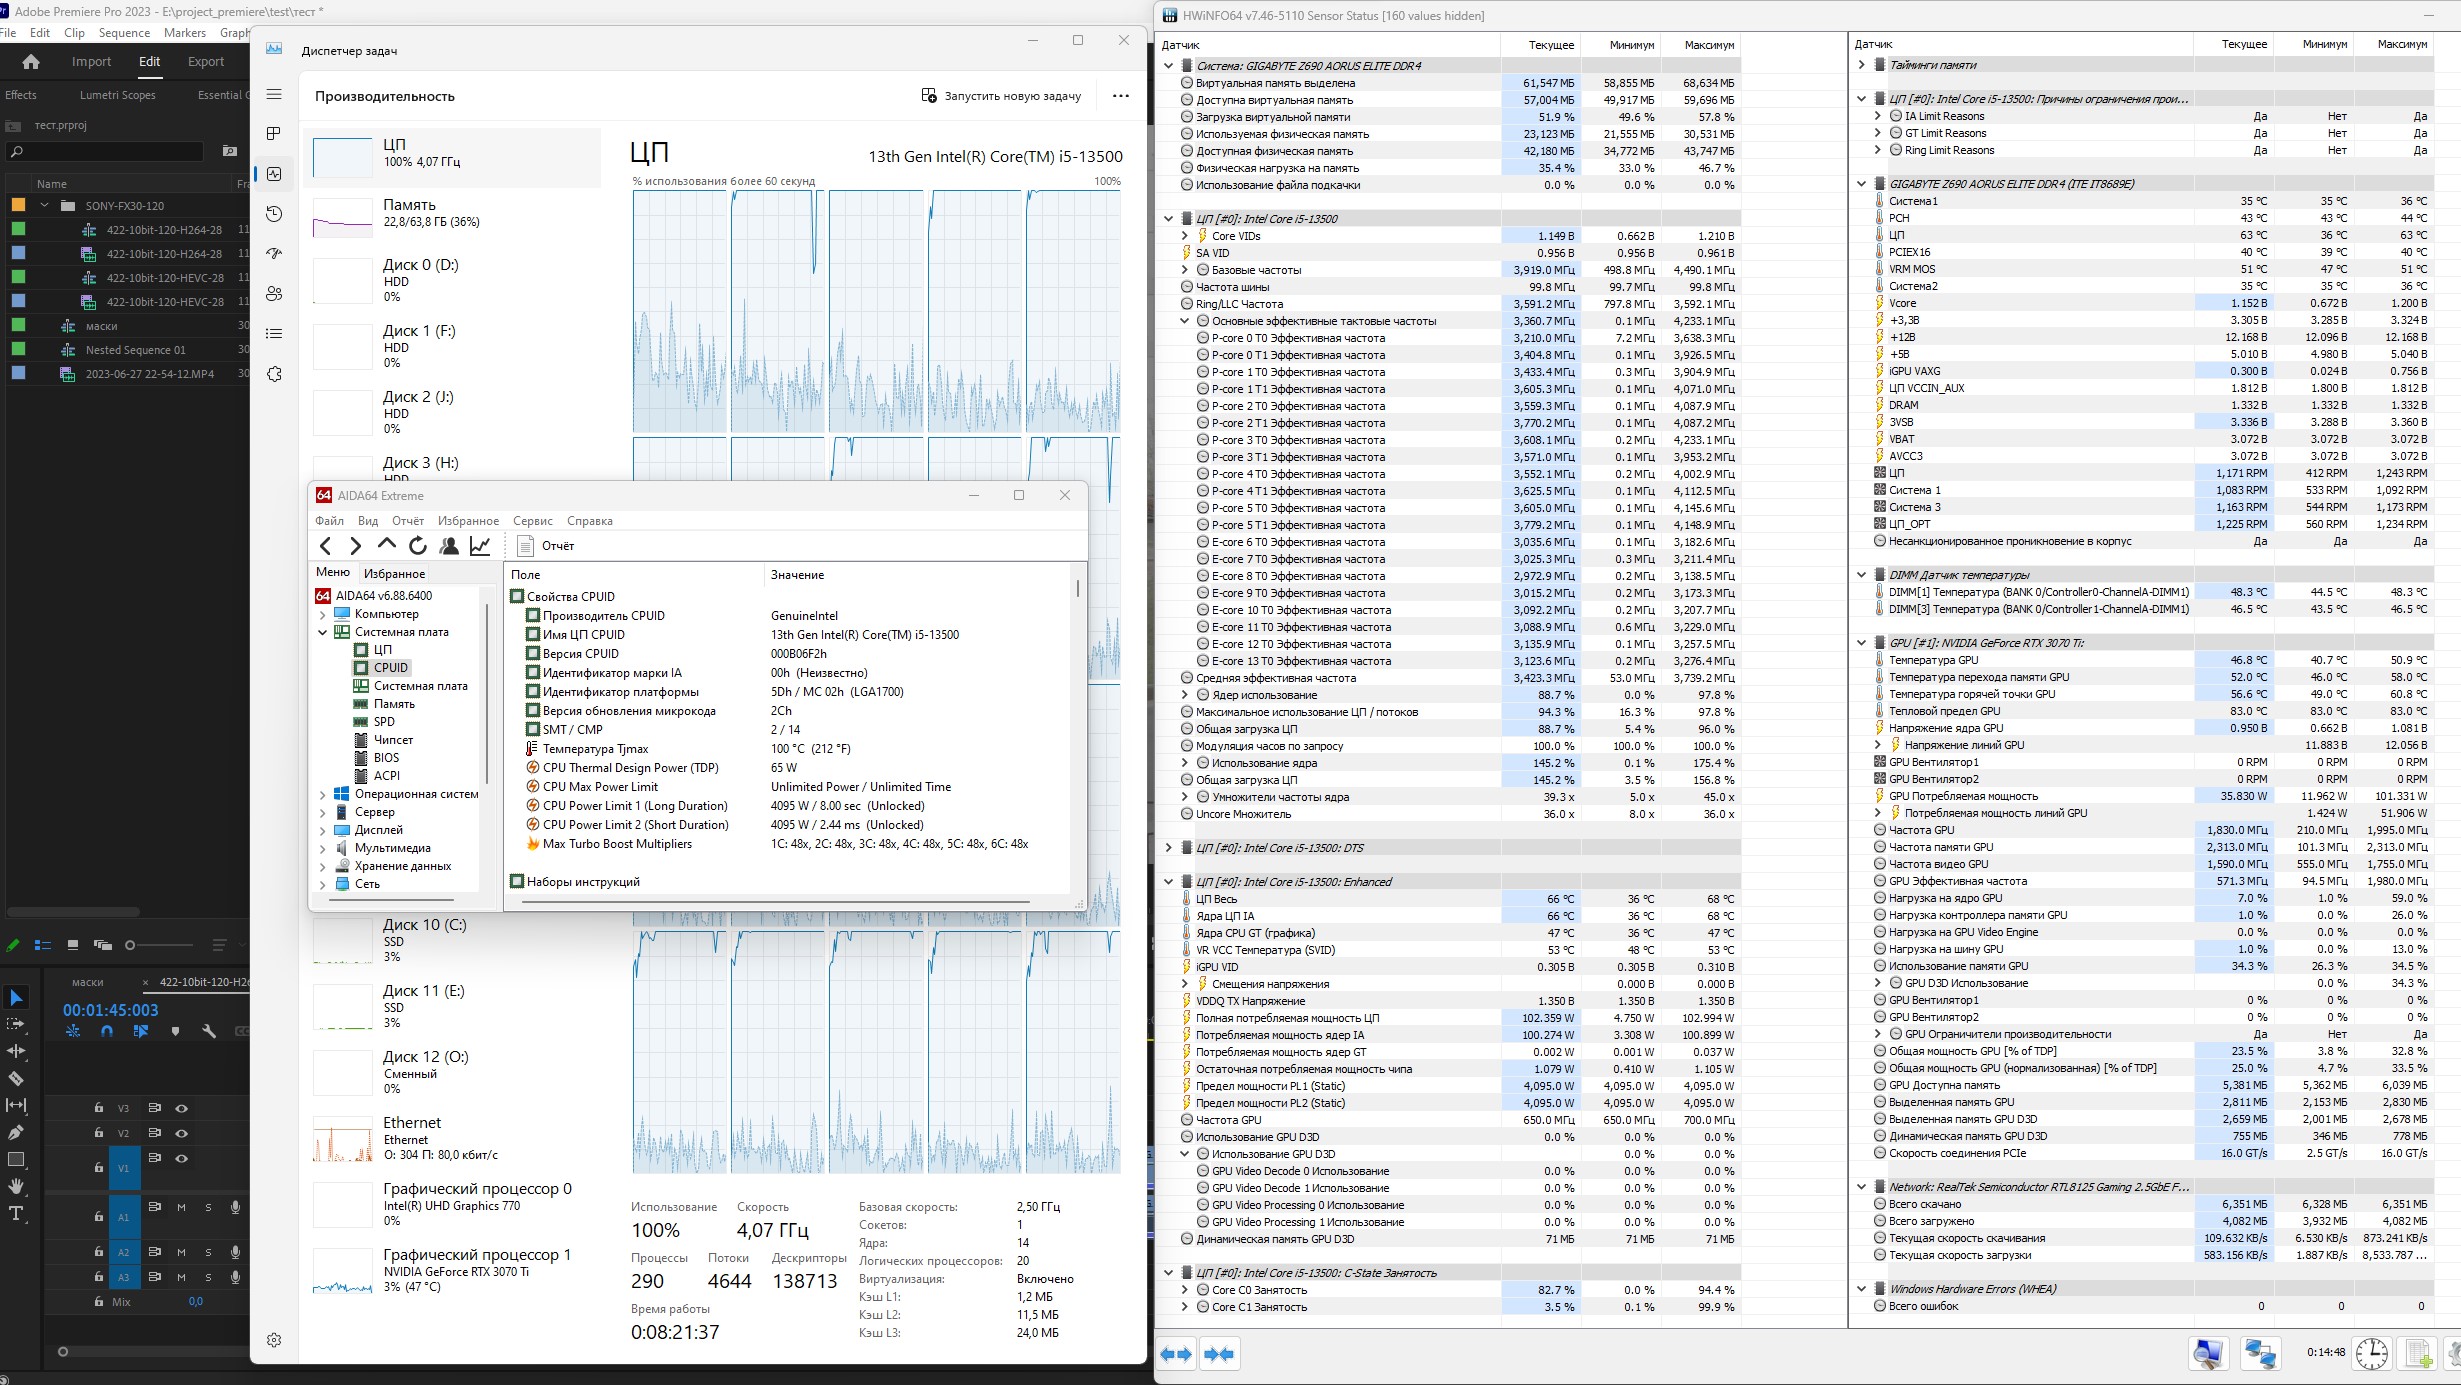Viewport: 2461px width, 1385px height.
Task: Click the Refresh icon in AIDA64 toolbar
Action: pos(418,545)
